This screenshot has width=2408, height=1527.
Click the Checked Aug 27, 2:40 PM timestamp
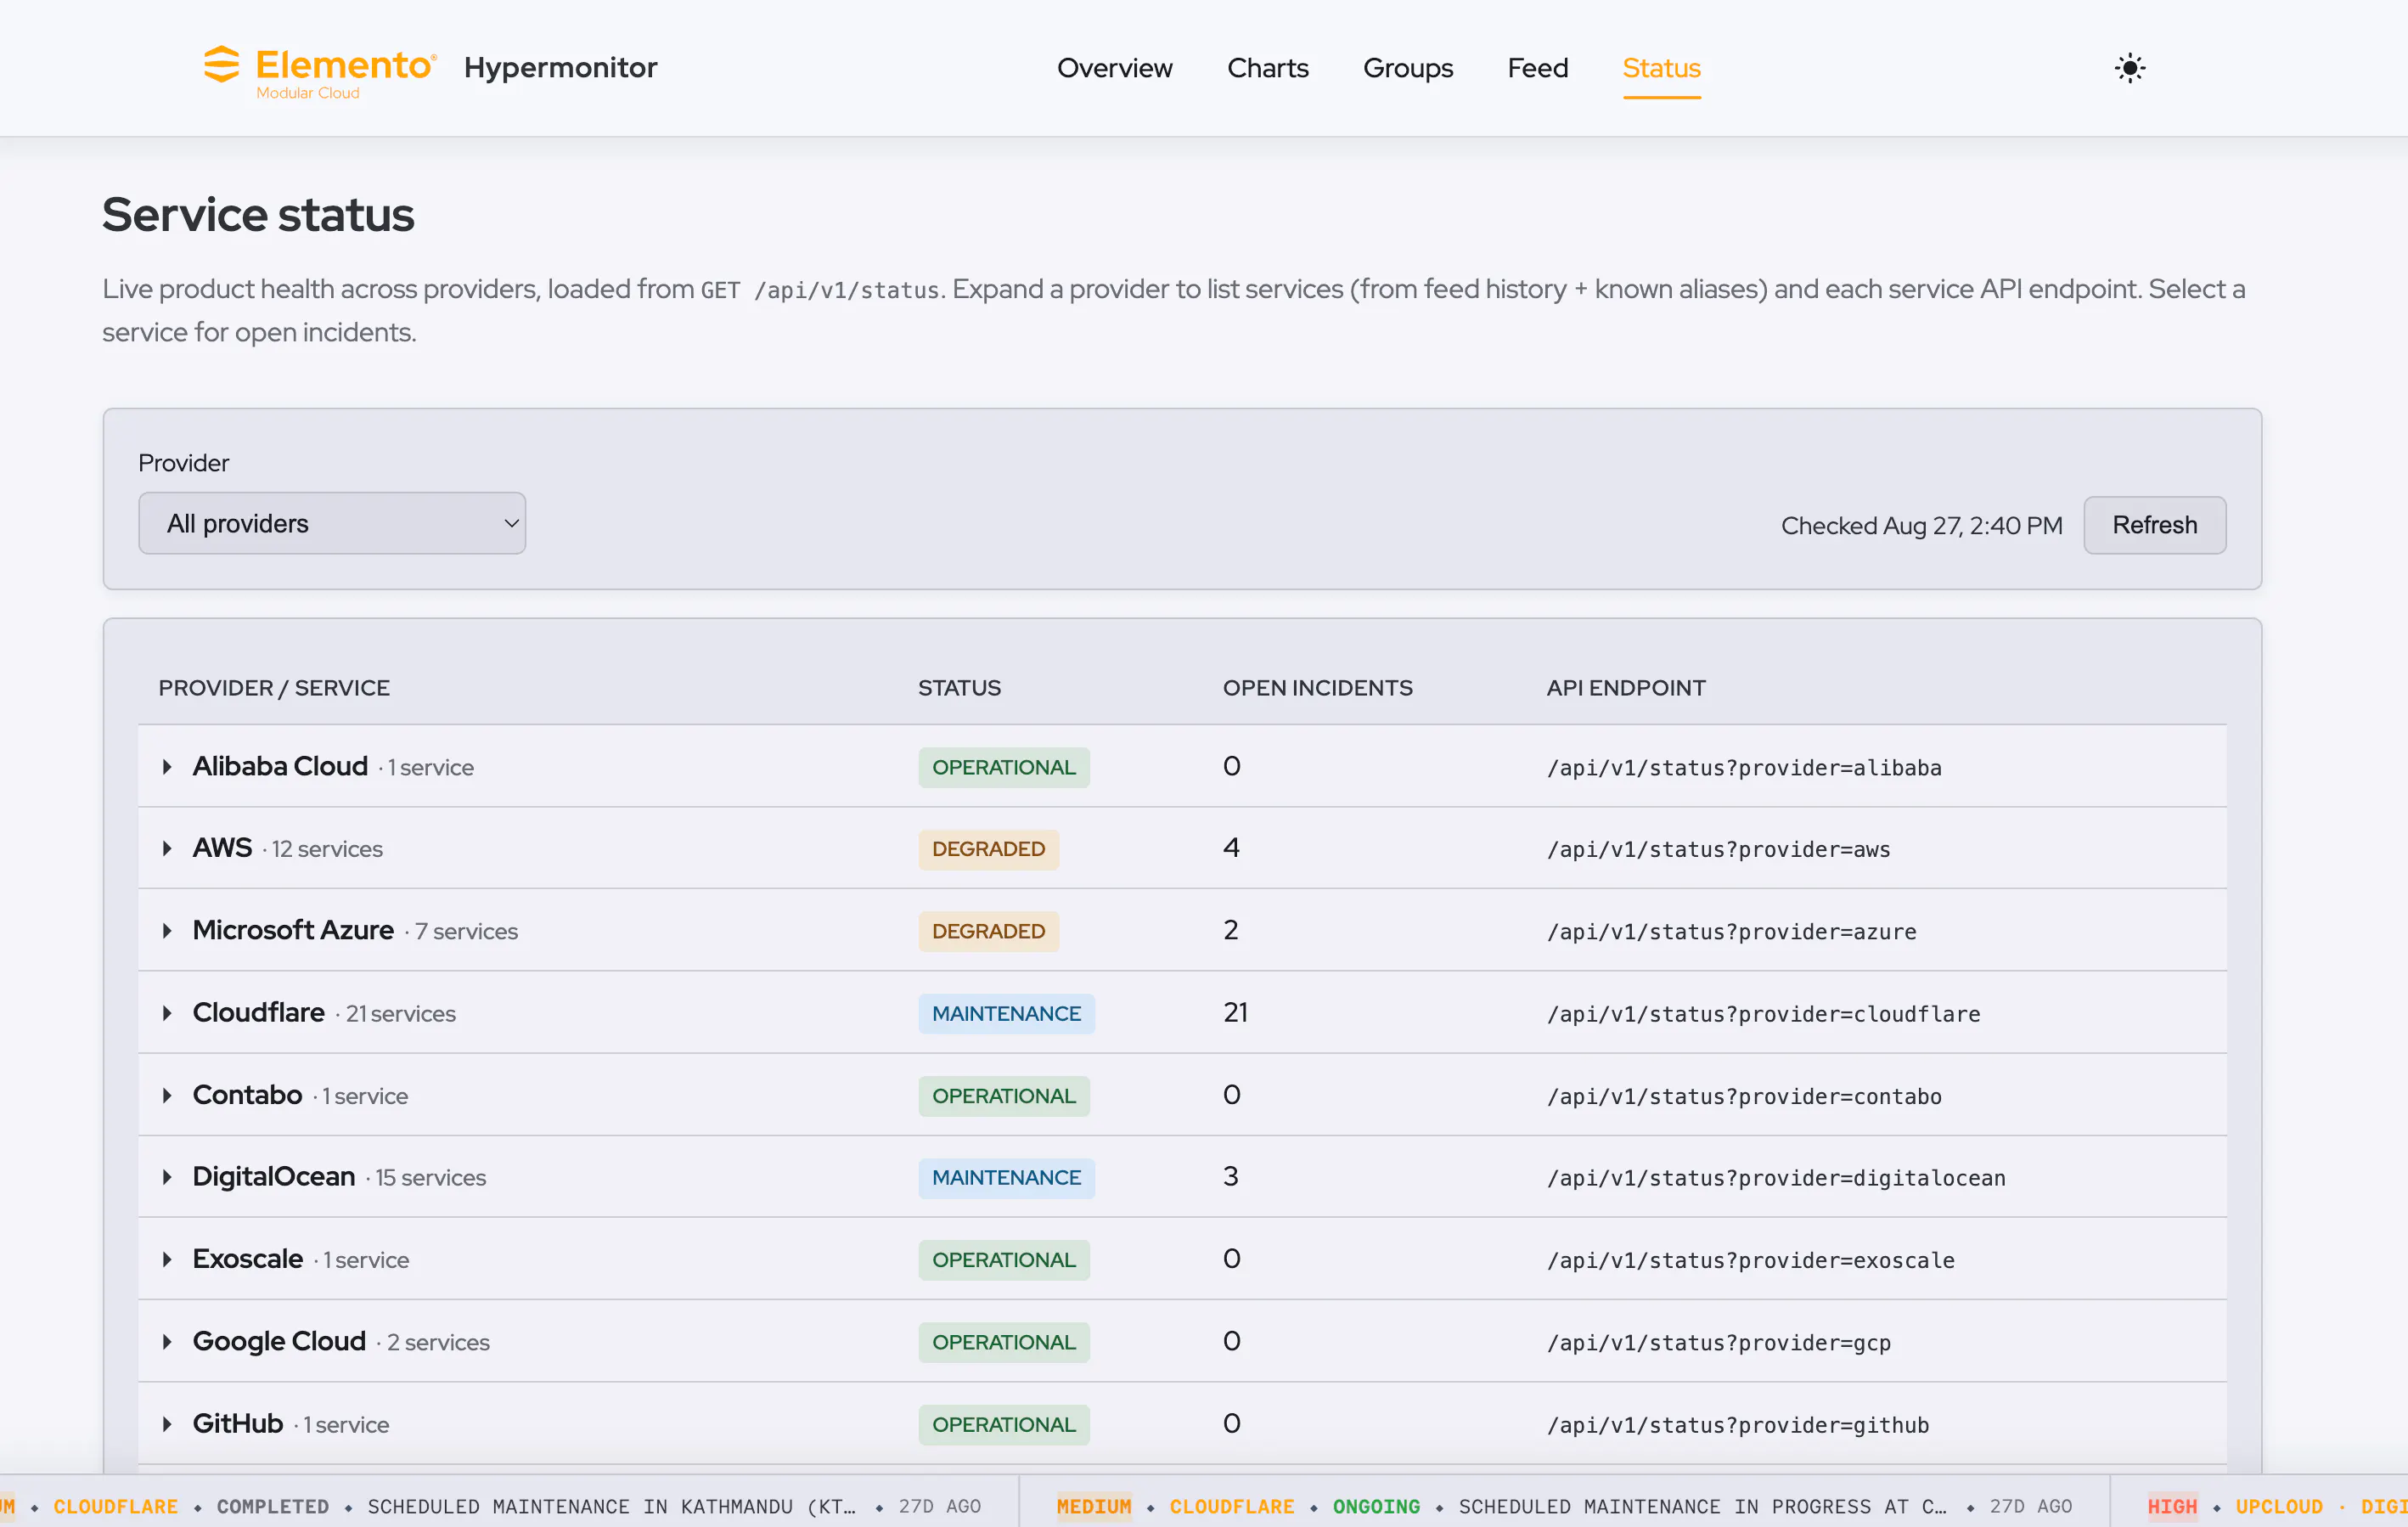[x=1921, y=526]
